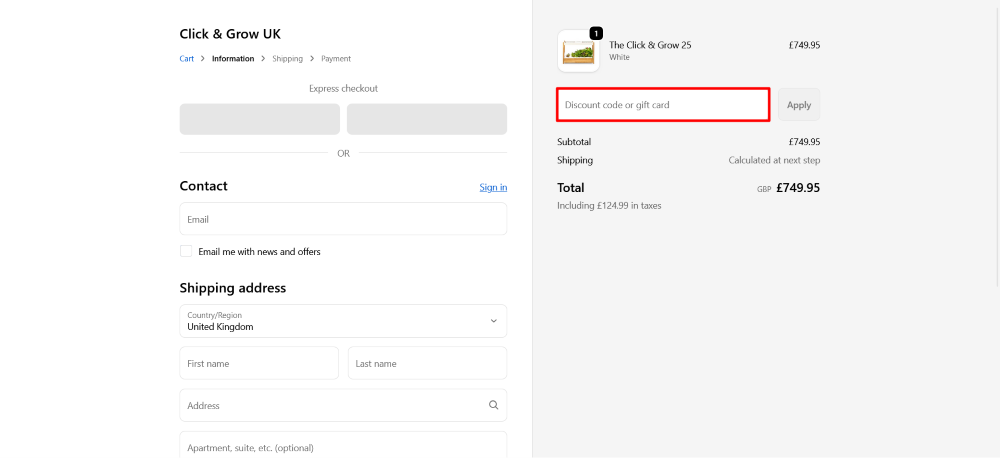This screenshot has width=1000, height=458.
Task: Click the Shipping address heading
Action: click(233, 288)
